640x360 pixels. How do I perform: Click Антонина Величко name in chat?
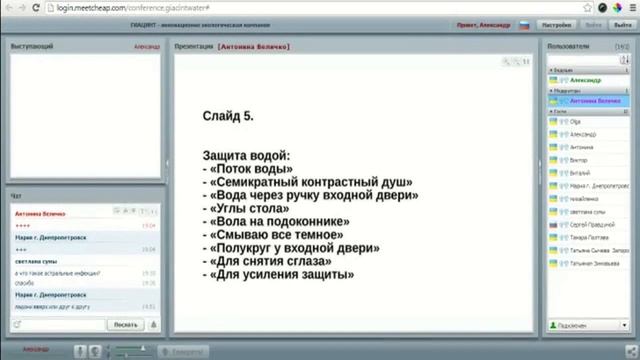click(x=40, y=214)
